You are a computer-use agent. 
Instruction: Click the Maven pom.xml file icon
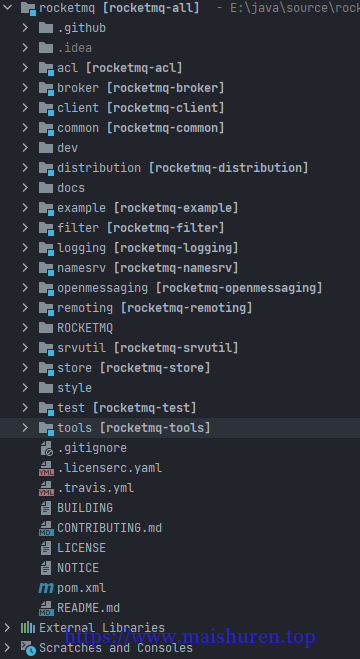46,588
